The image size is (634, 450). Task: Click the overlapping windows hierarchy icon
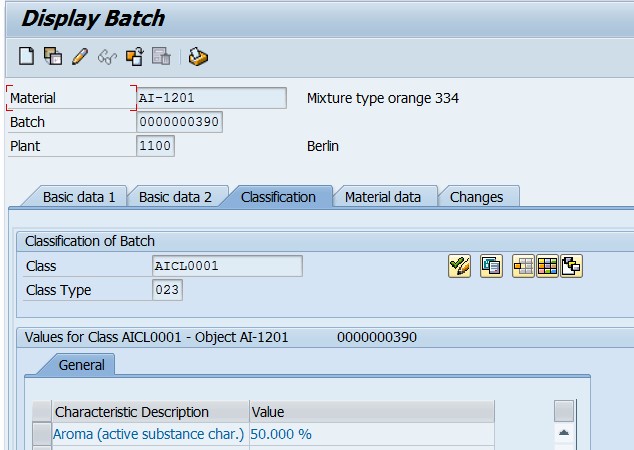click(x=571, y=266)
